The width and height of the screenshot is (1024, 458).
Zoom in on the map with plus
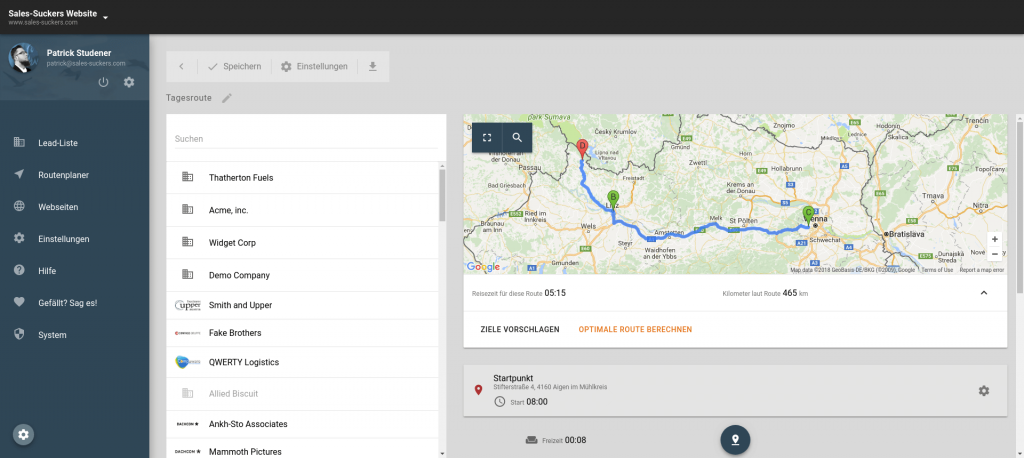point(995,239)
